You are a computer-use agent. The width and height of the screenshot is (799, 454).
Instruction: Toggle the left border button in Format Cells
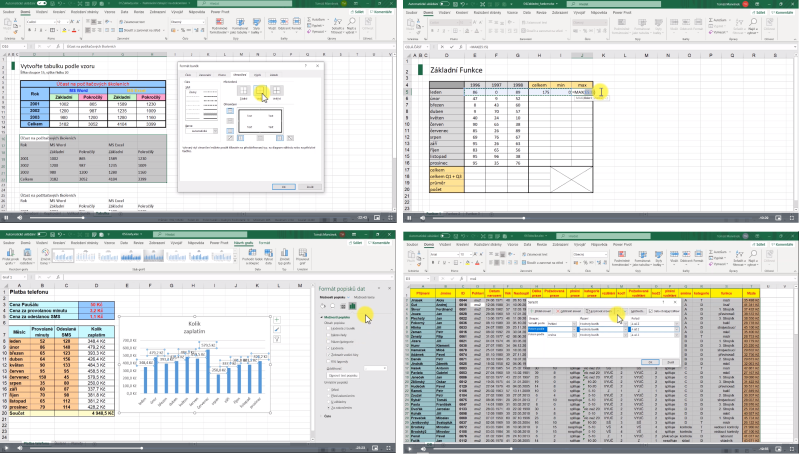tap(241, 138)
